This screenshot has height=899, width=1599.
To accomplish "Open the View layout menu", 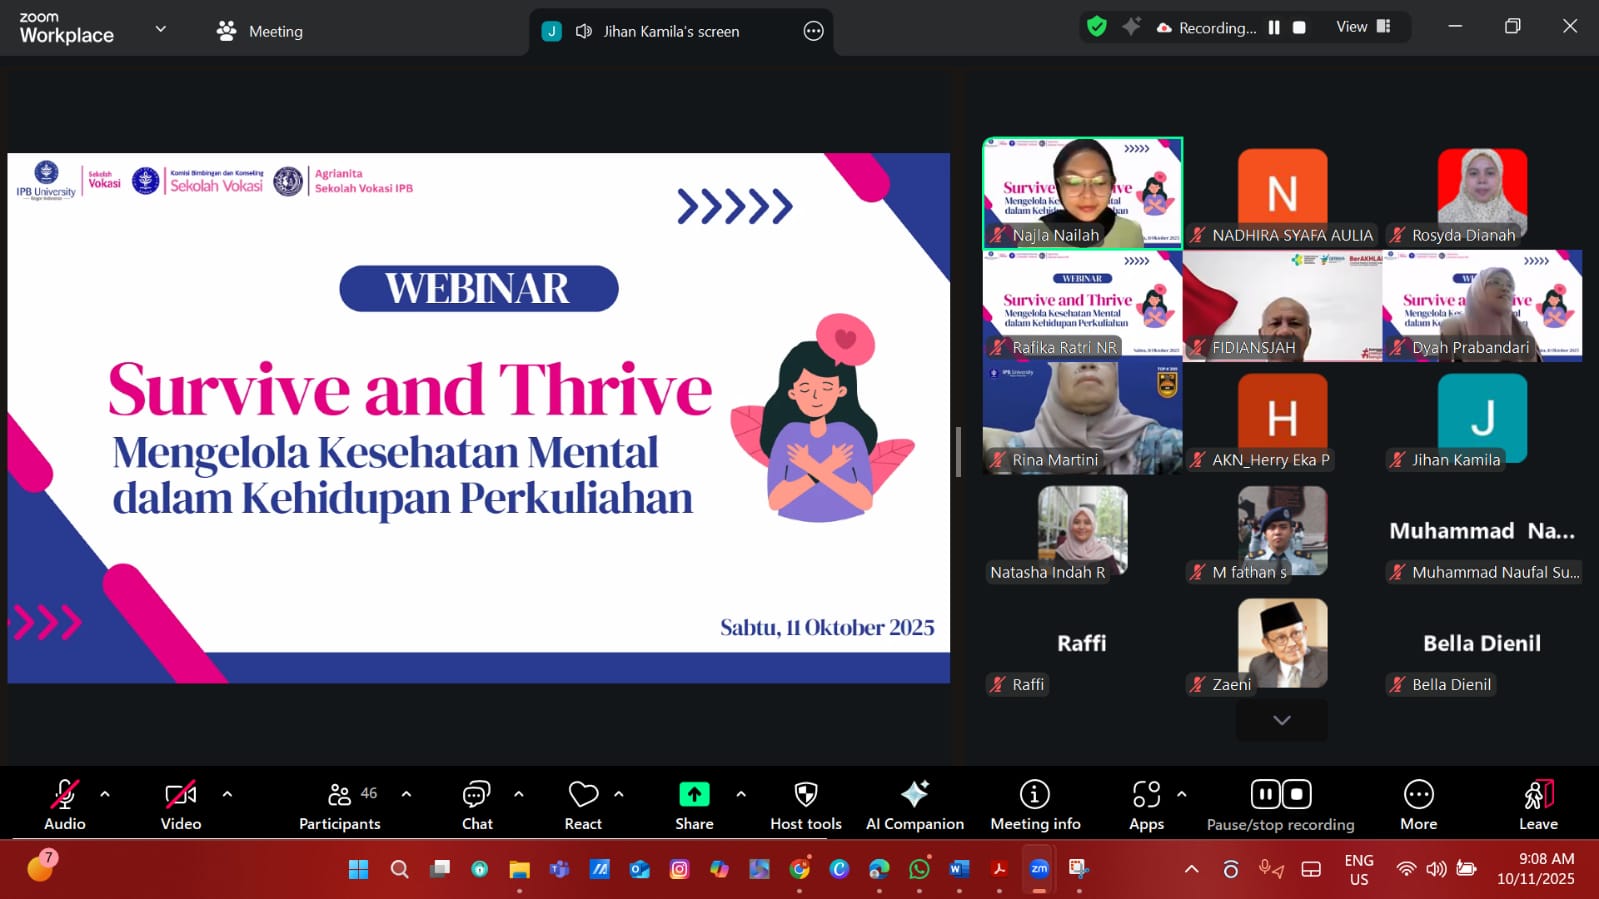I will point(1363,27).
